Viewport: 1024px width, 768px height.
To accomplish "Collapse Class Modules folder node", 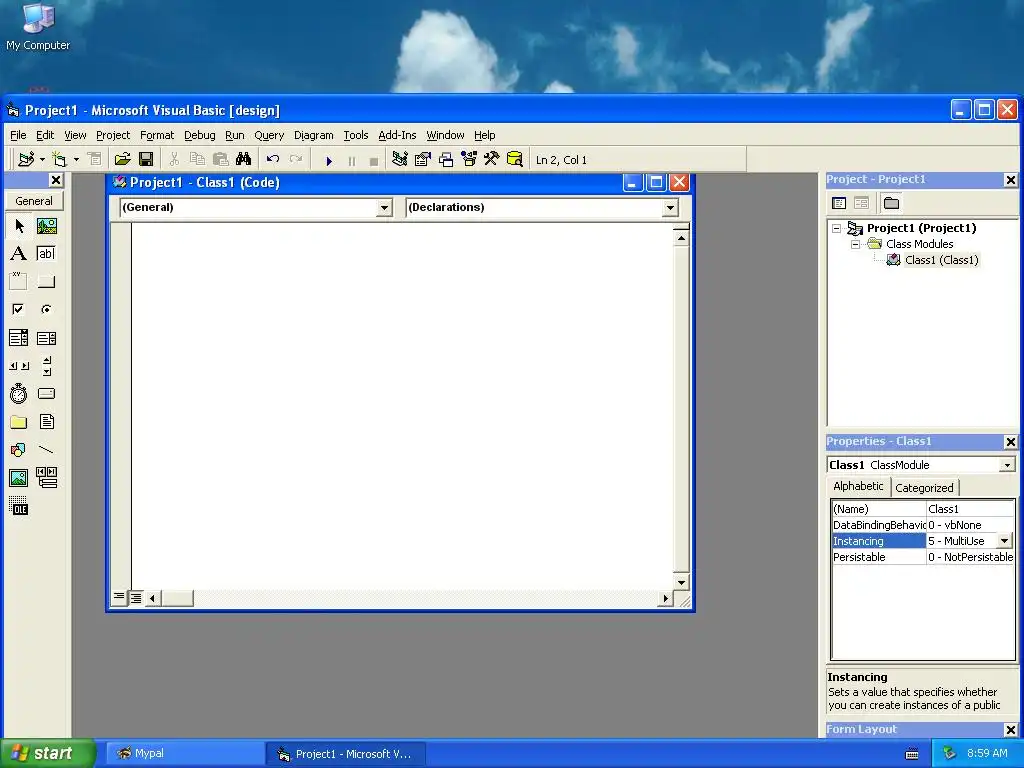I will [x=856, y=244].
